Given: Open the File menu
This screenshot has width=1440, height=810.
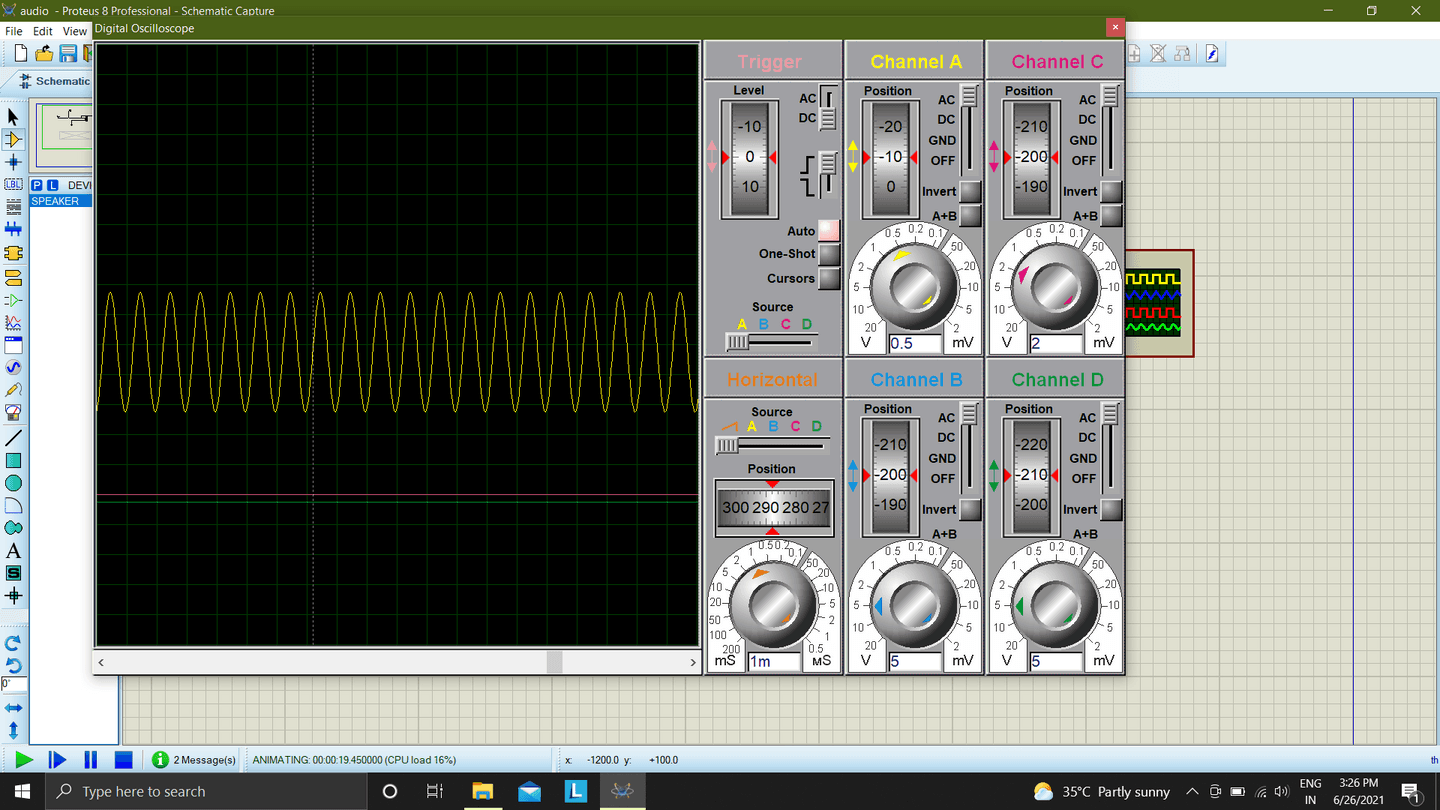Looking at the screenshot, I should pyautogui.click(x=14, y=31).
